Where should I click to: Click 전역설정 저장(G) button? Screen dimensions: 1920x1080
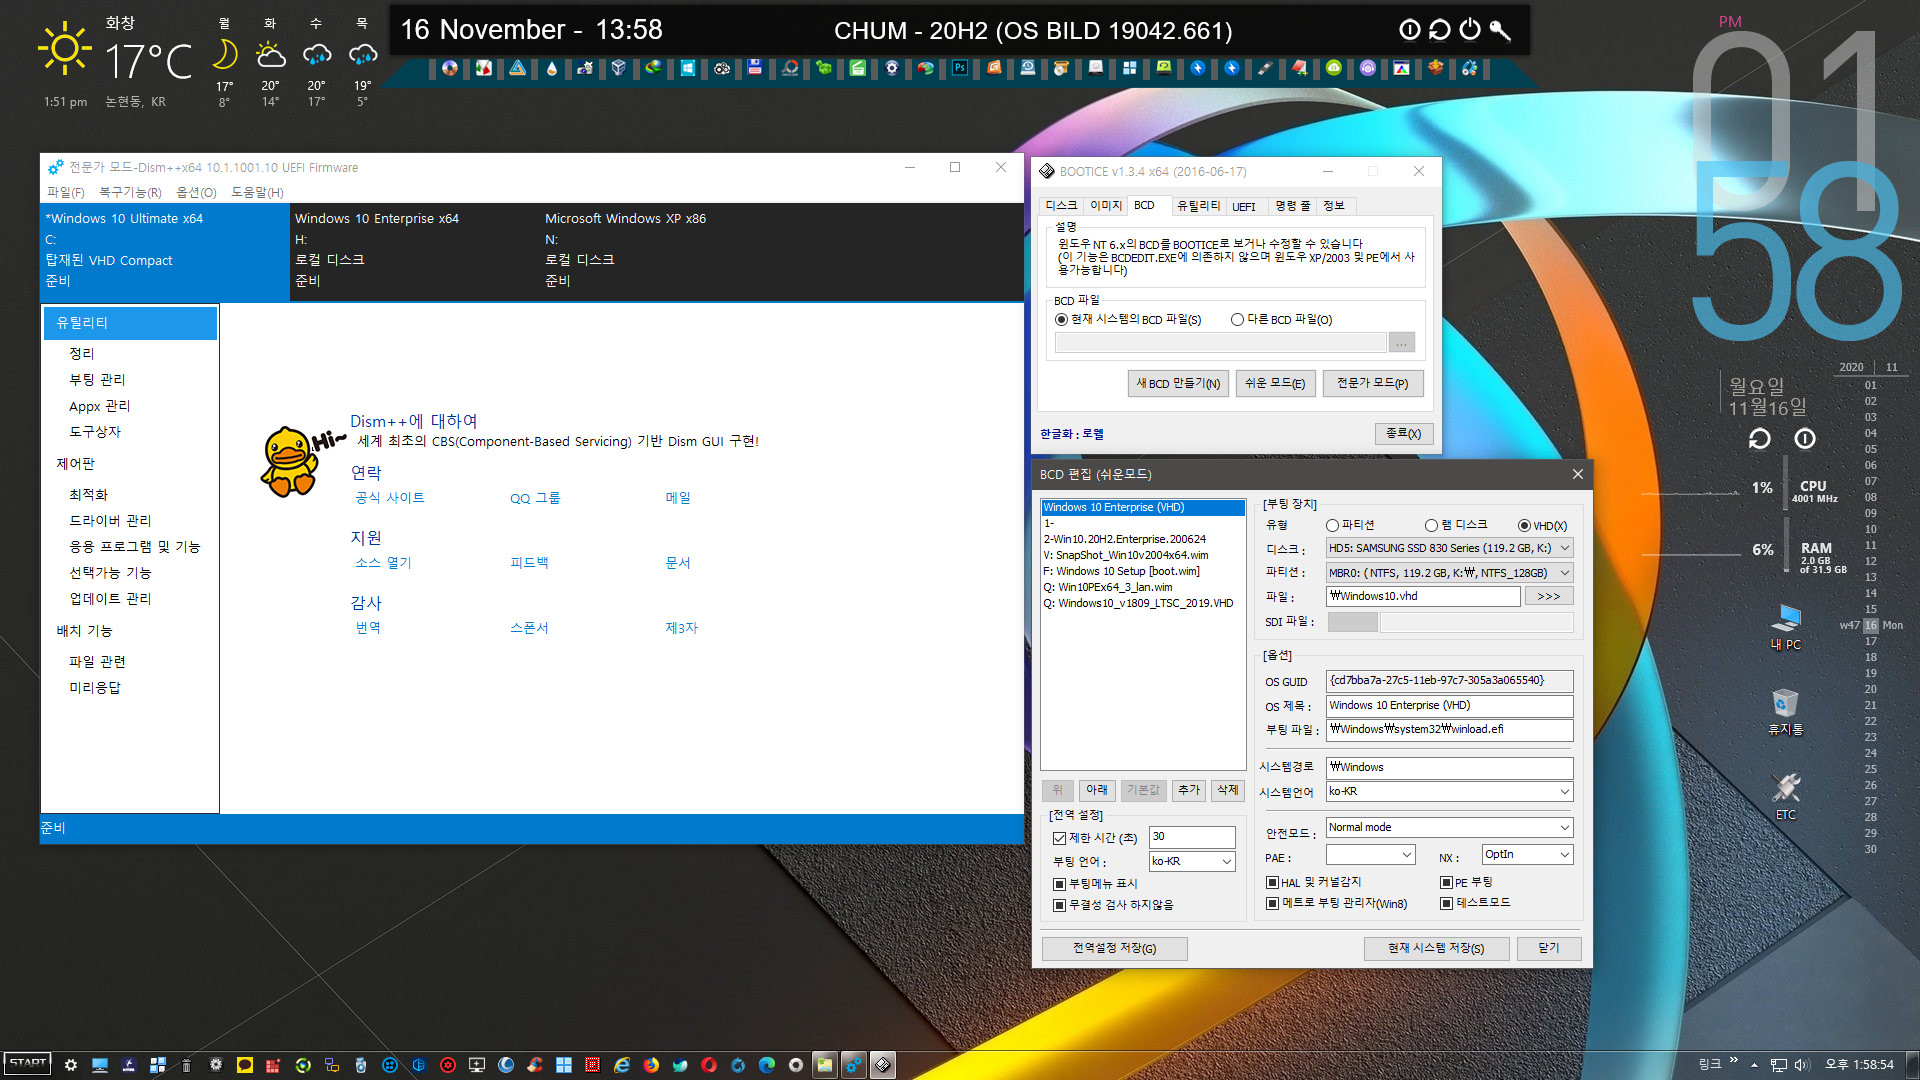1114,949
